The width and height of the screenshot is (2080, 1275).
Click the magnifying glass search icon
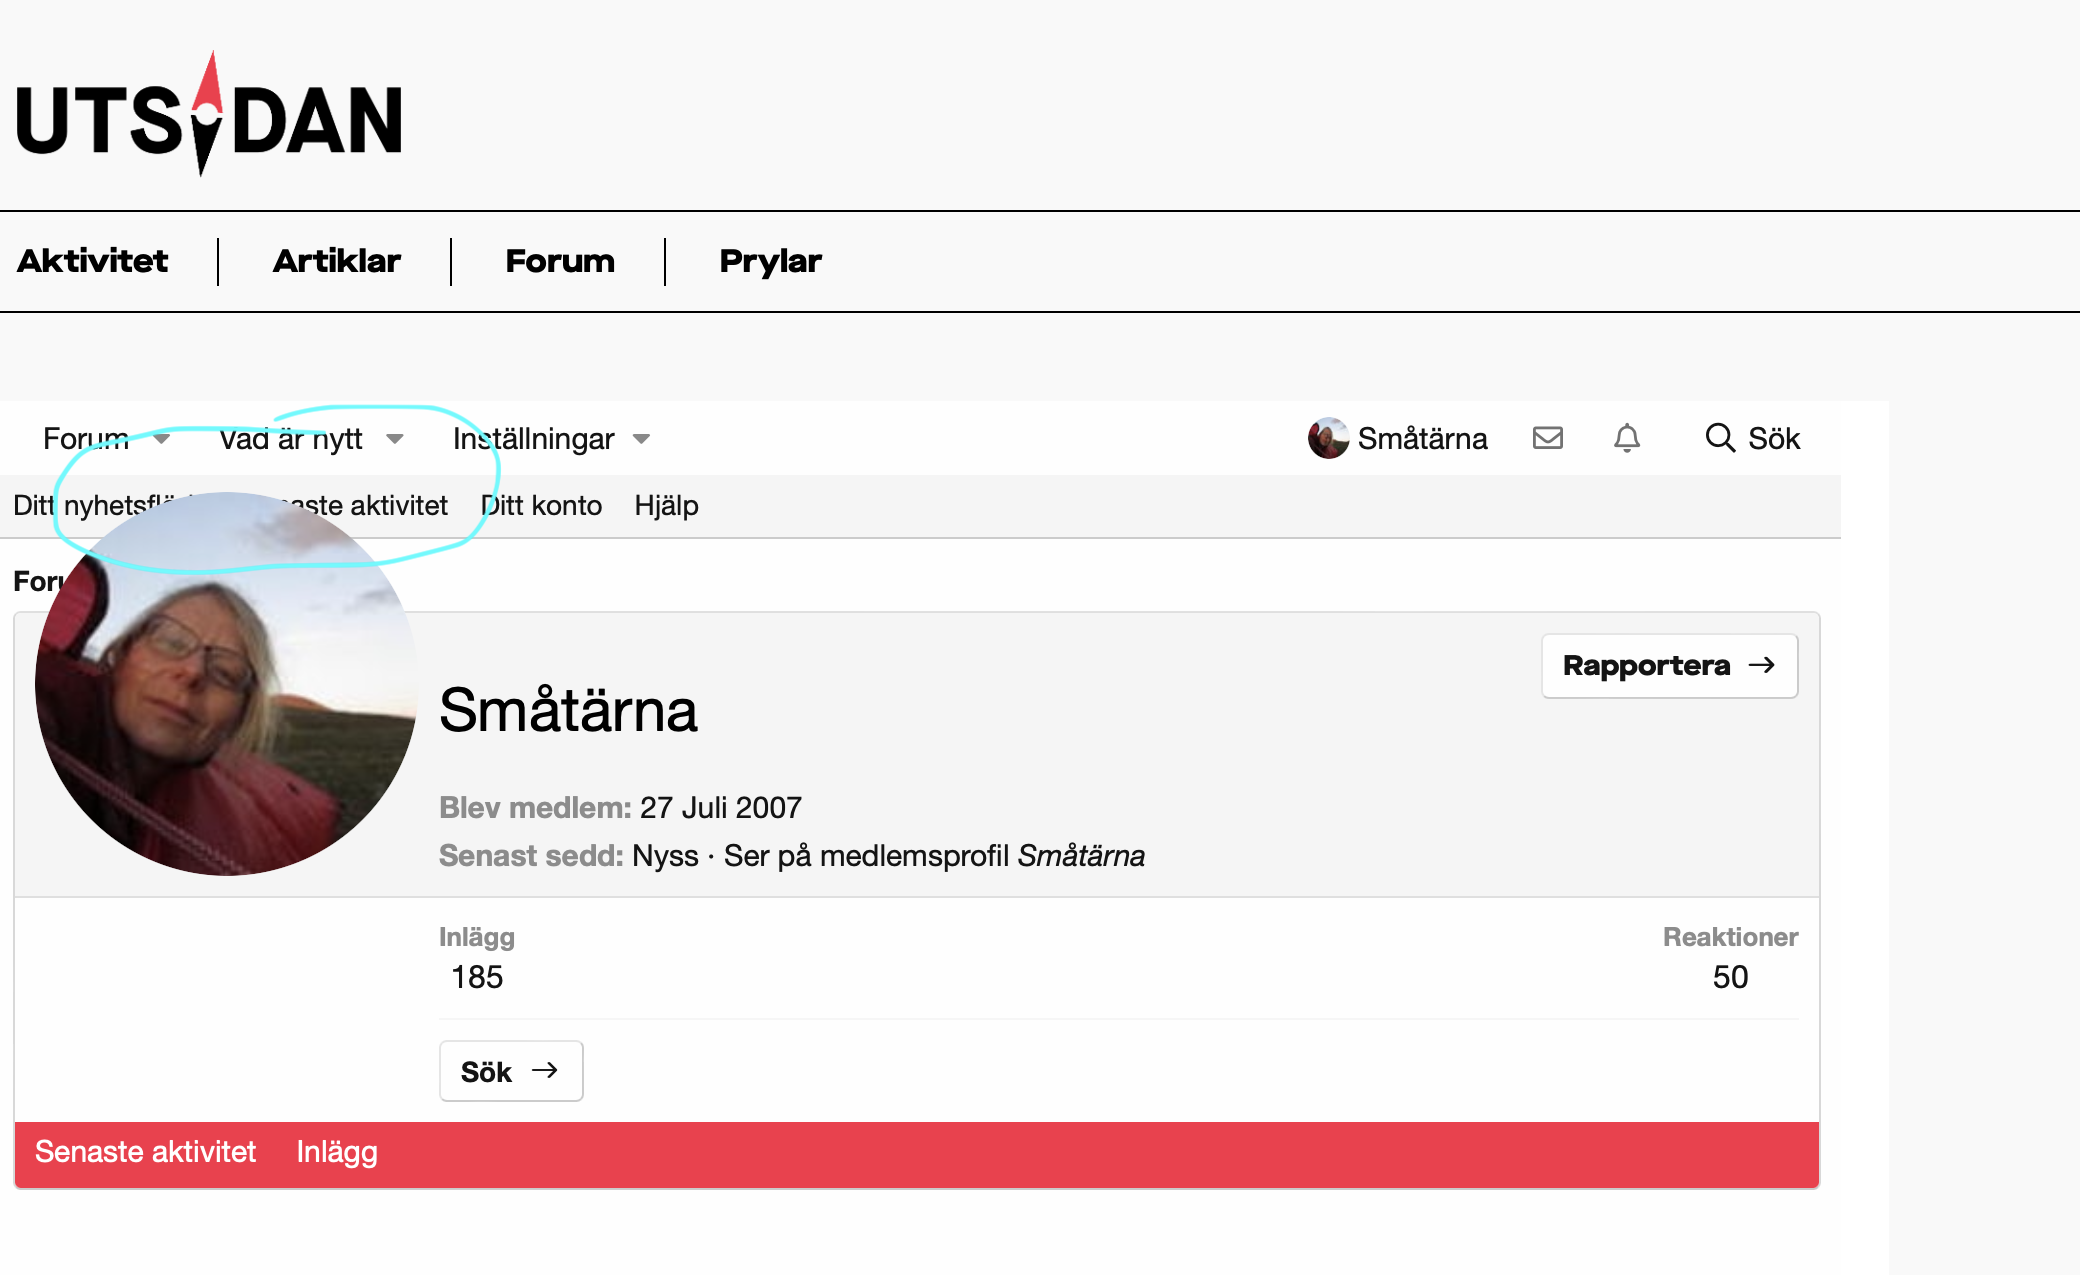click(x=1720, y=438)
